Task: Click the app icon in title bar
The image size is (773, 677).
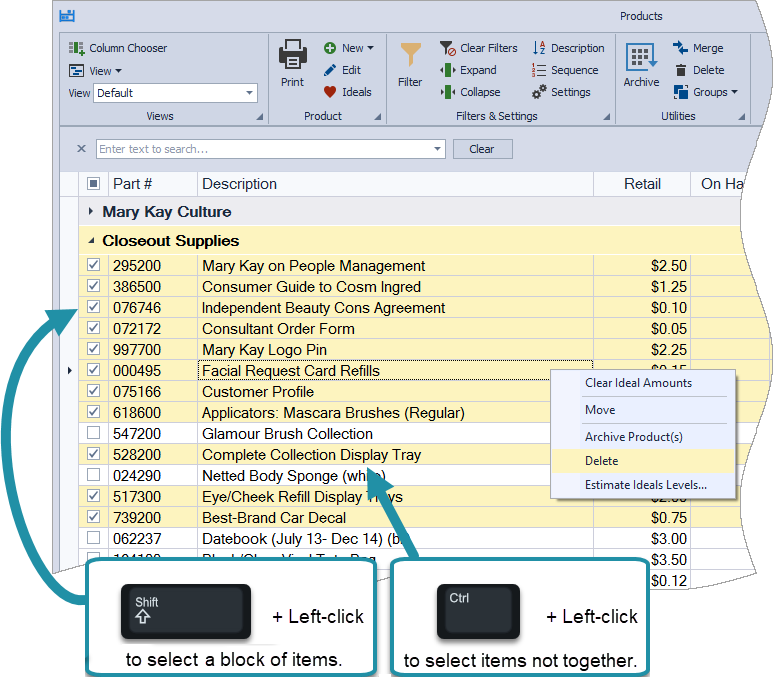Action: point(67,16)
